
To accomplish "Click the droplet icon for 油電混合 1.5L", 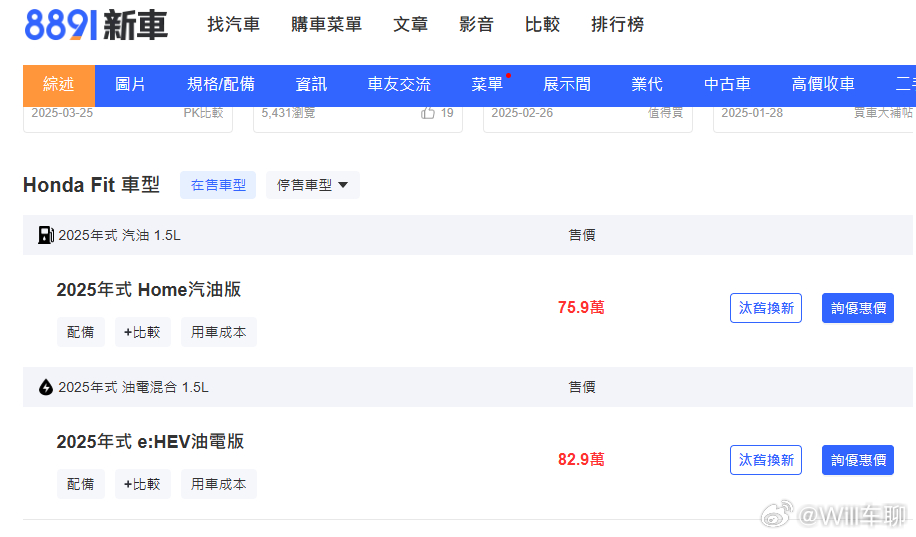I will tap(46, 387).
